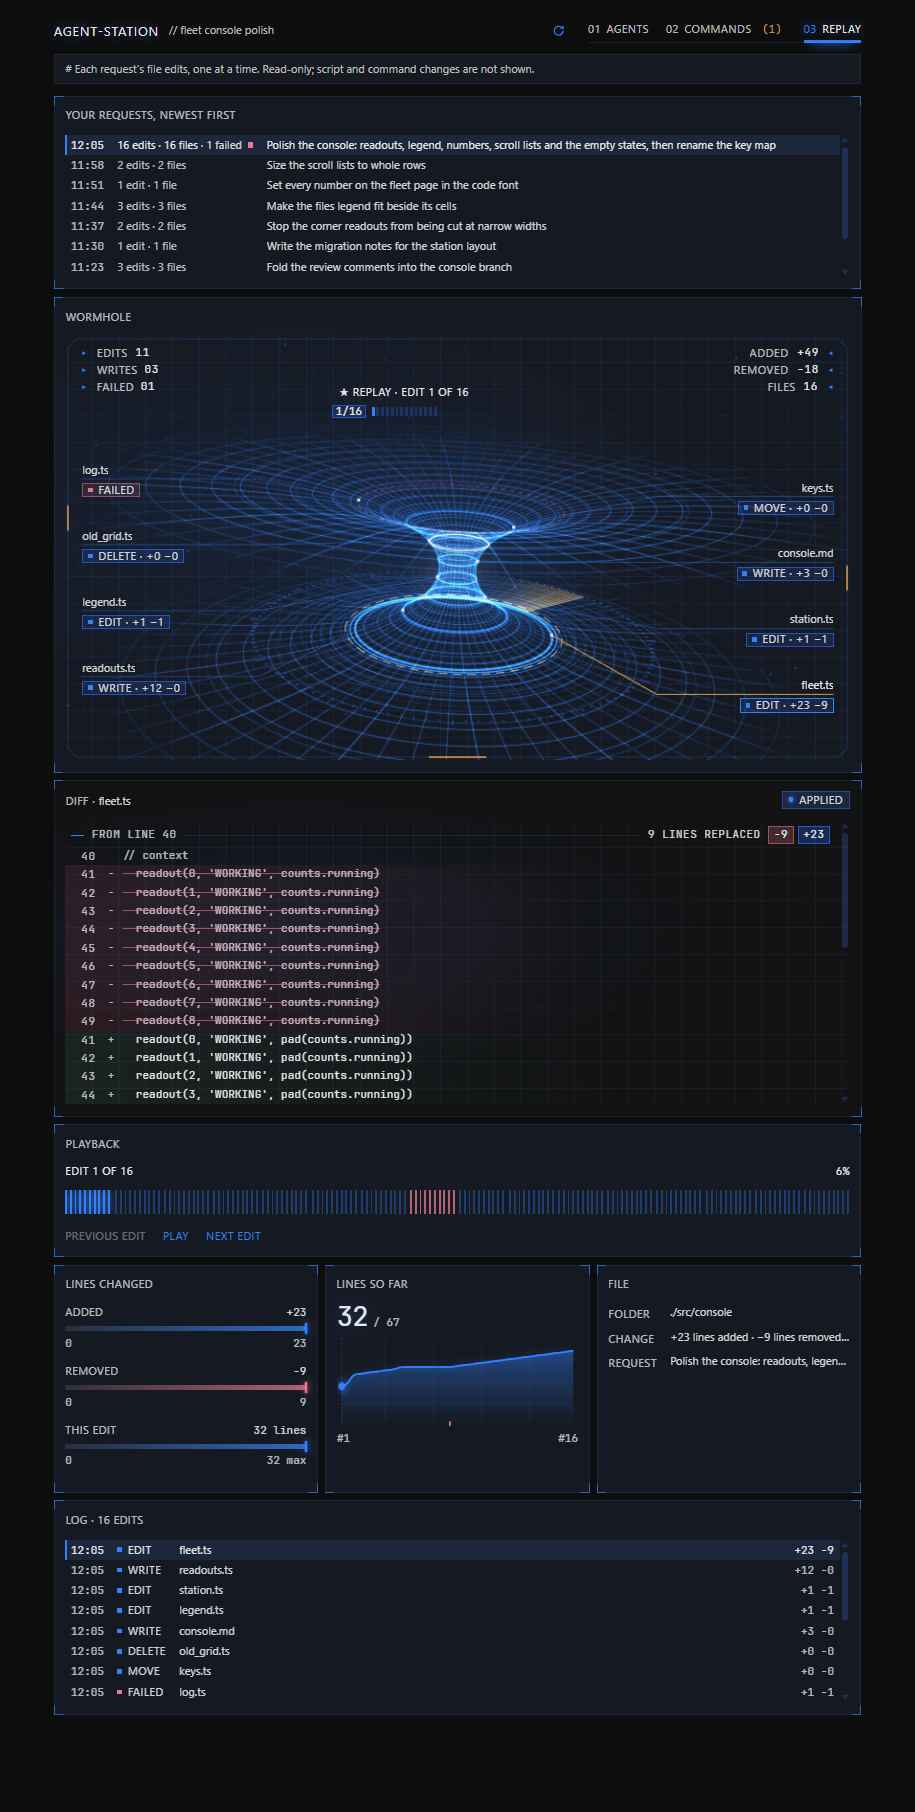Click the down arrow of the diff scrollbar

tap(845, 1098)
